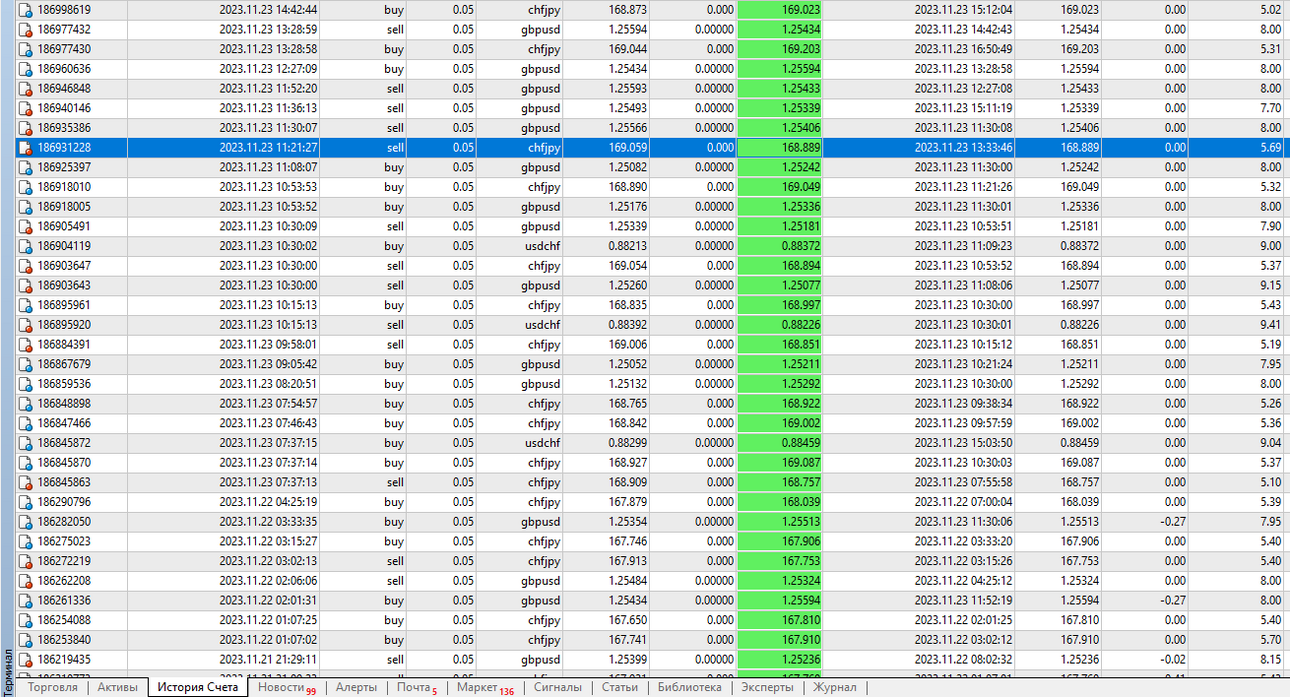Viewport: 1290px width, 697px height.
Task: Click the order icon for ticket 186935386
Action: (25, 128)
